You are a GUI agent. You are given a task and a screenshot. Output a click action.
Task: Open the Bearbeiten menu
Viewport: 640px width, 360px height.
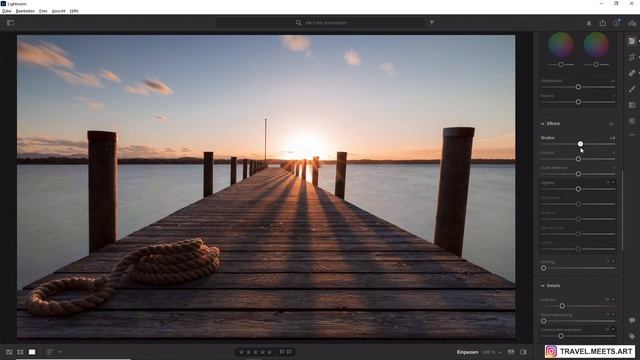coord(25,11)
